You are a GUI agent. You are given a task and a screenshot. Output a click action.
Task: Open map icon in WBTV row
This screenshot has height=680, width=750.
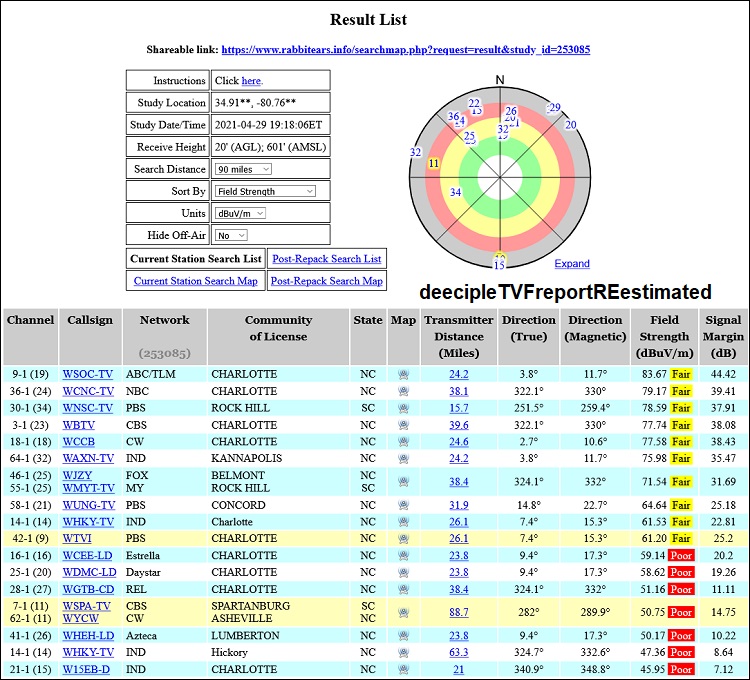[403, 425]
